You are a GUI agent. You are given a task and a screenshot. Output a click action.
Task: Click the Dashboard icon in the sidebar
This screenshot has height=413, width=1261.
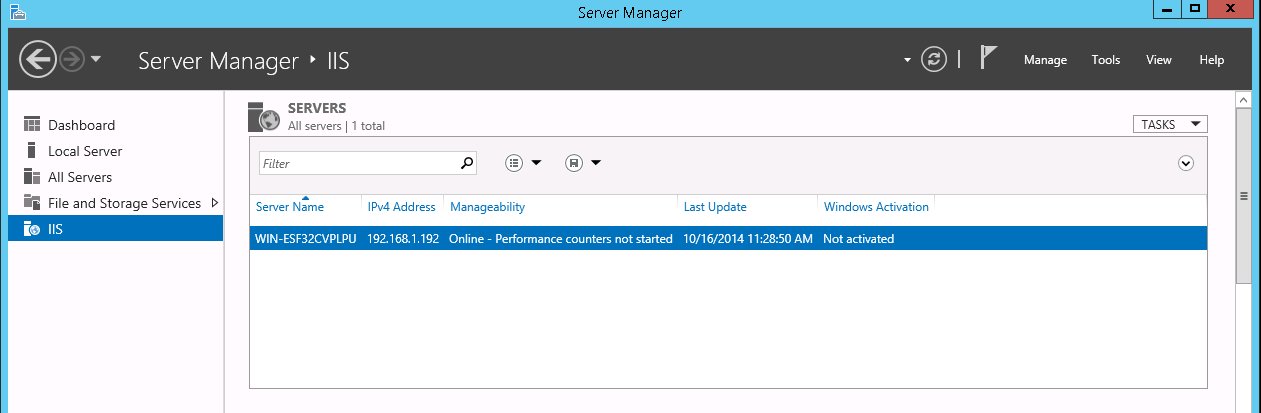[x=31, y=125]
